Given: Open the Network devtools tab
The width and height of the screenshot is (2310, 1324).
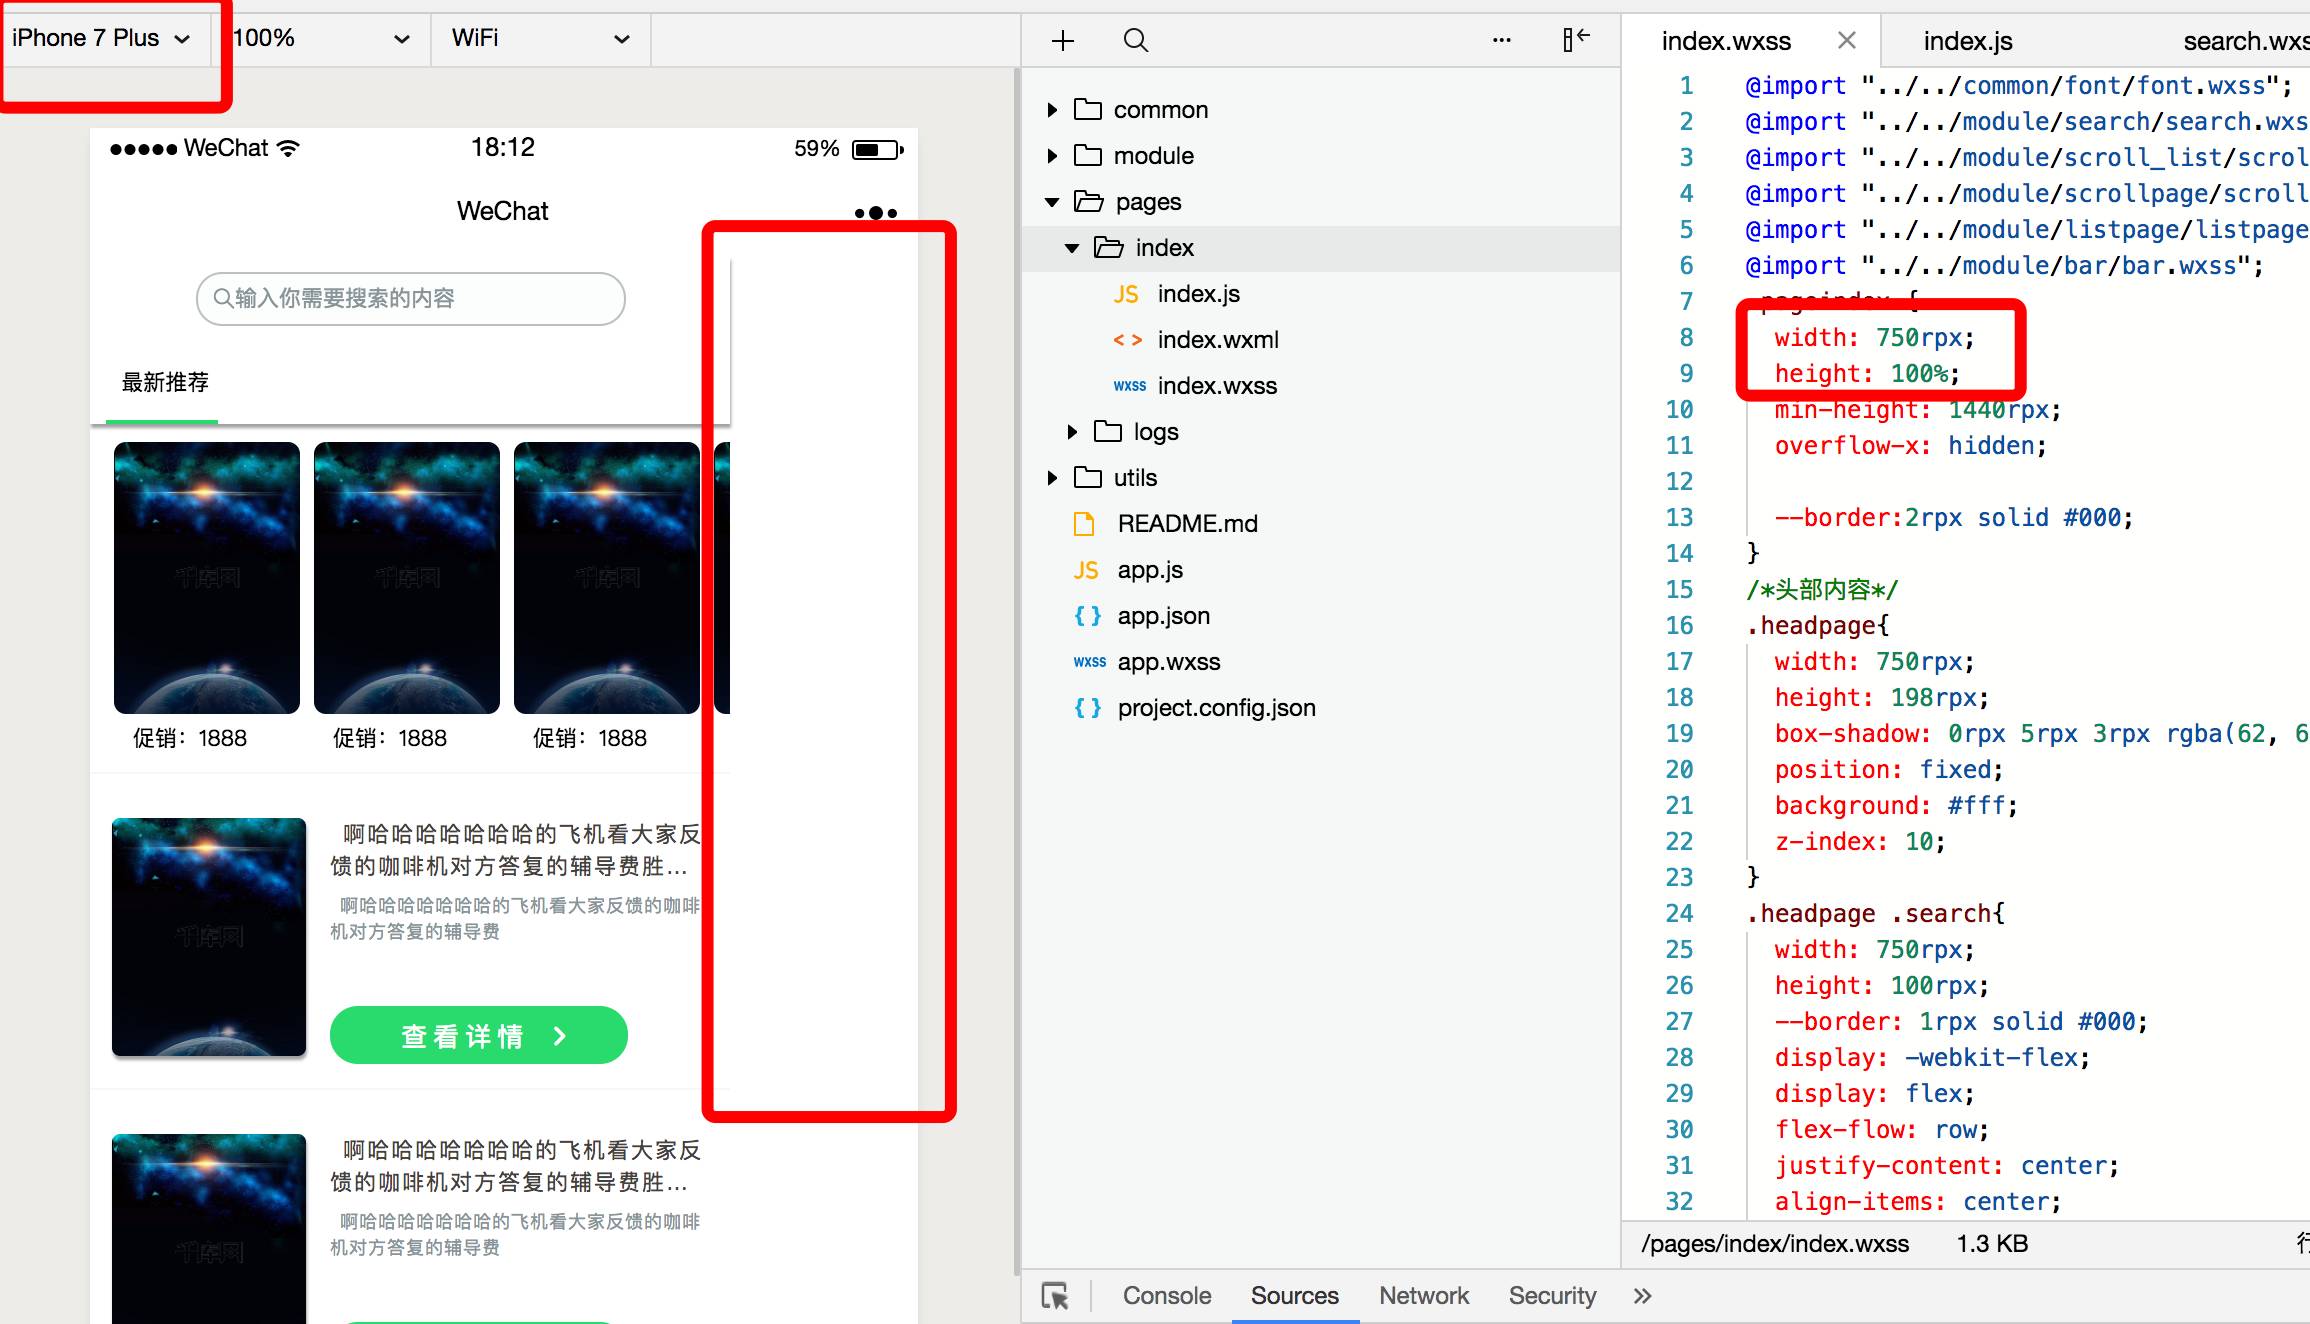Looking at the screenshot, I should (1423, 1296).
